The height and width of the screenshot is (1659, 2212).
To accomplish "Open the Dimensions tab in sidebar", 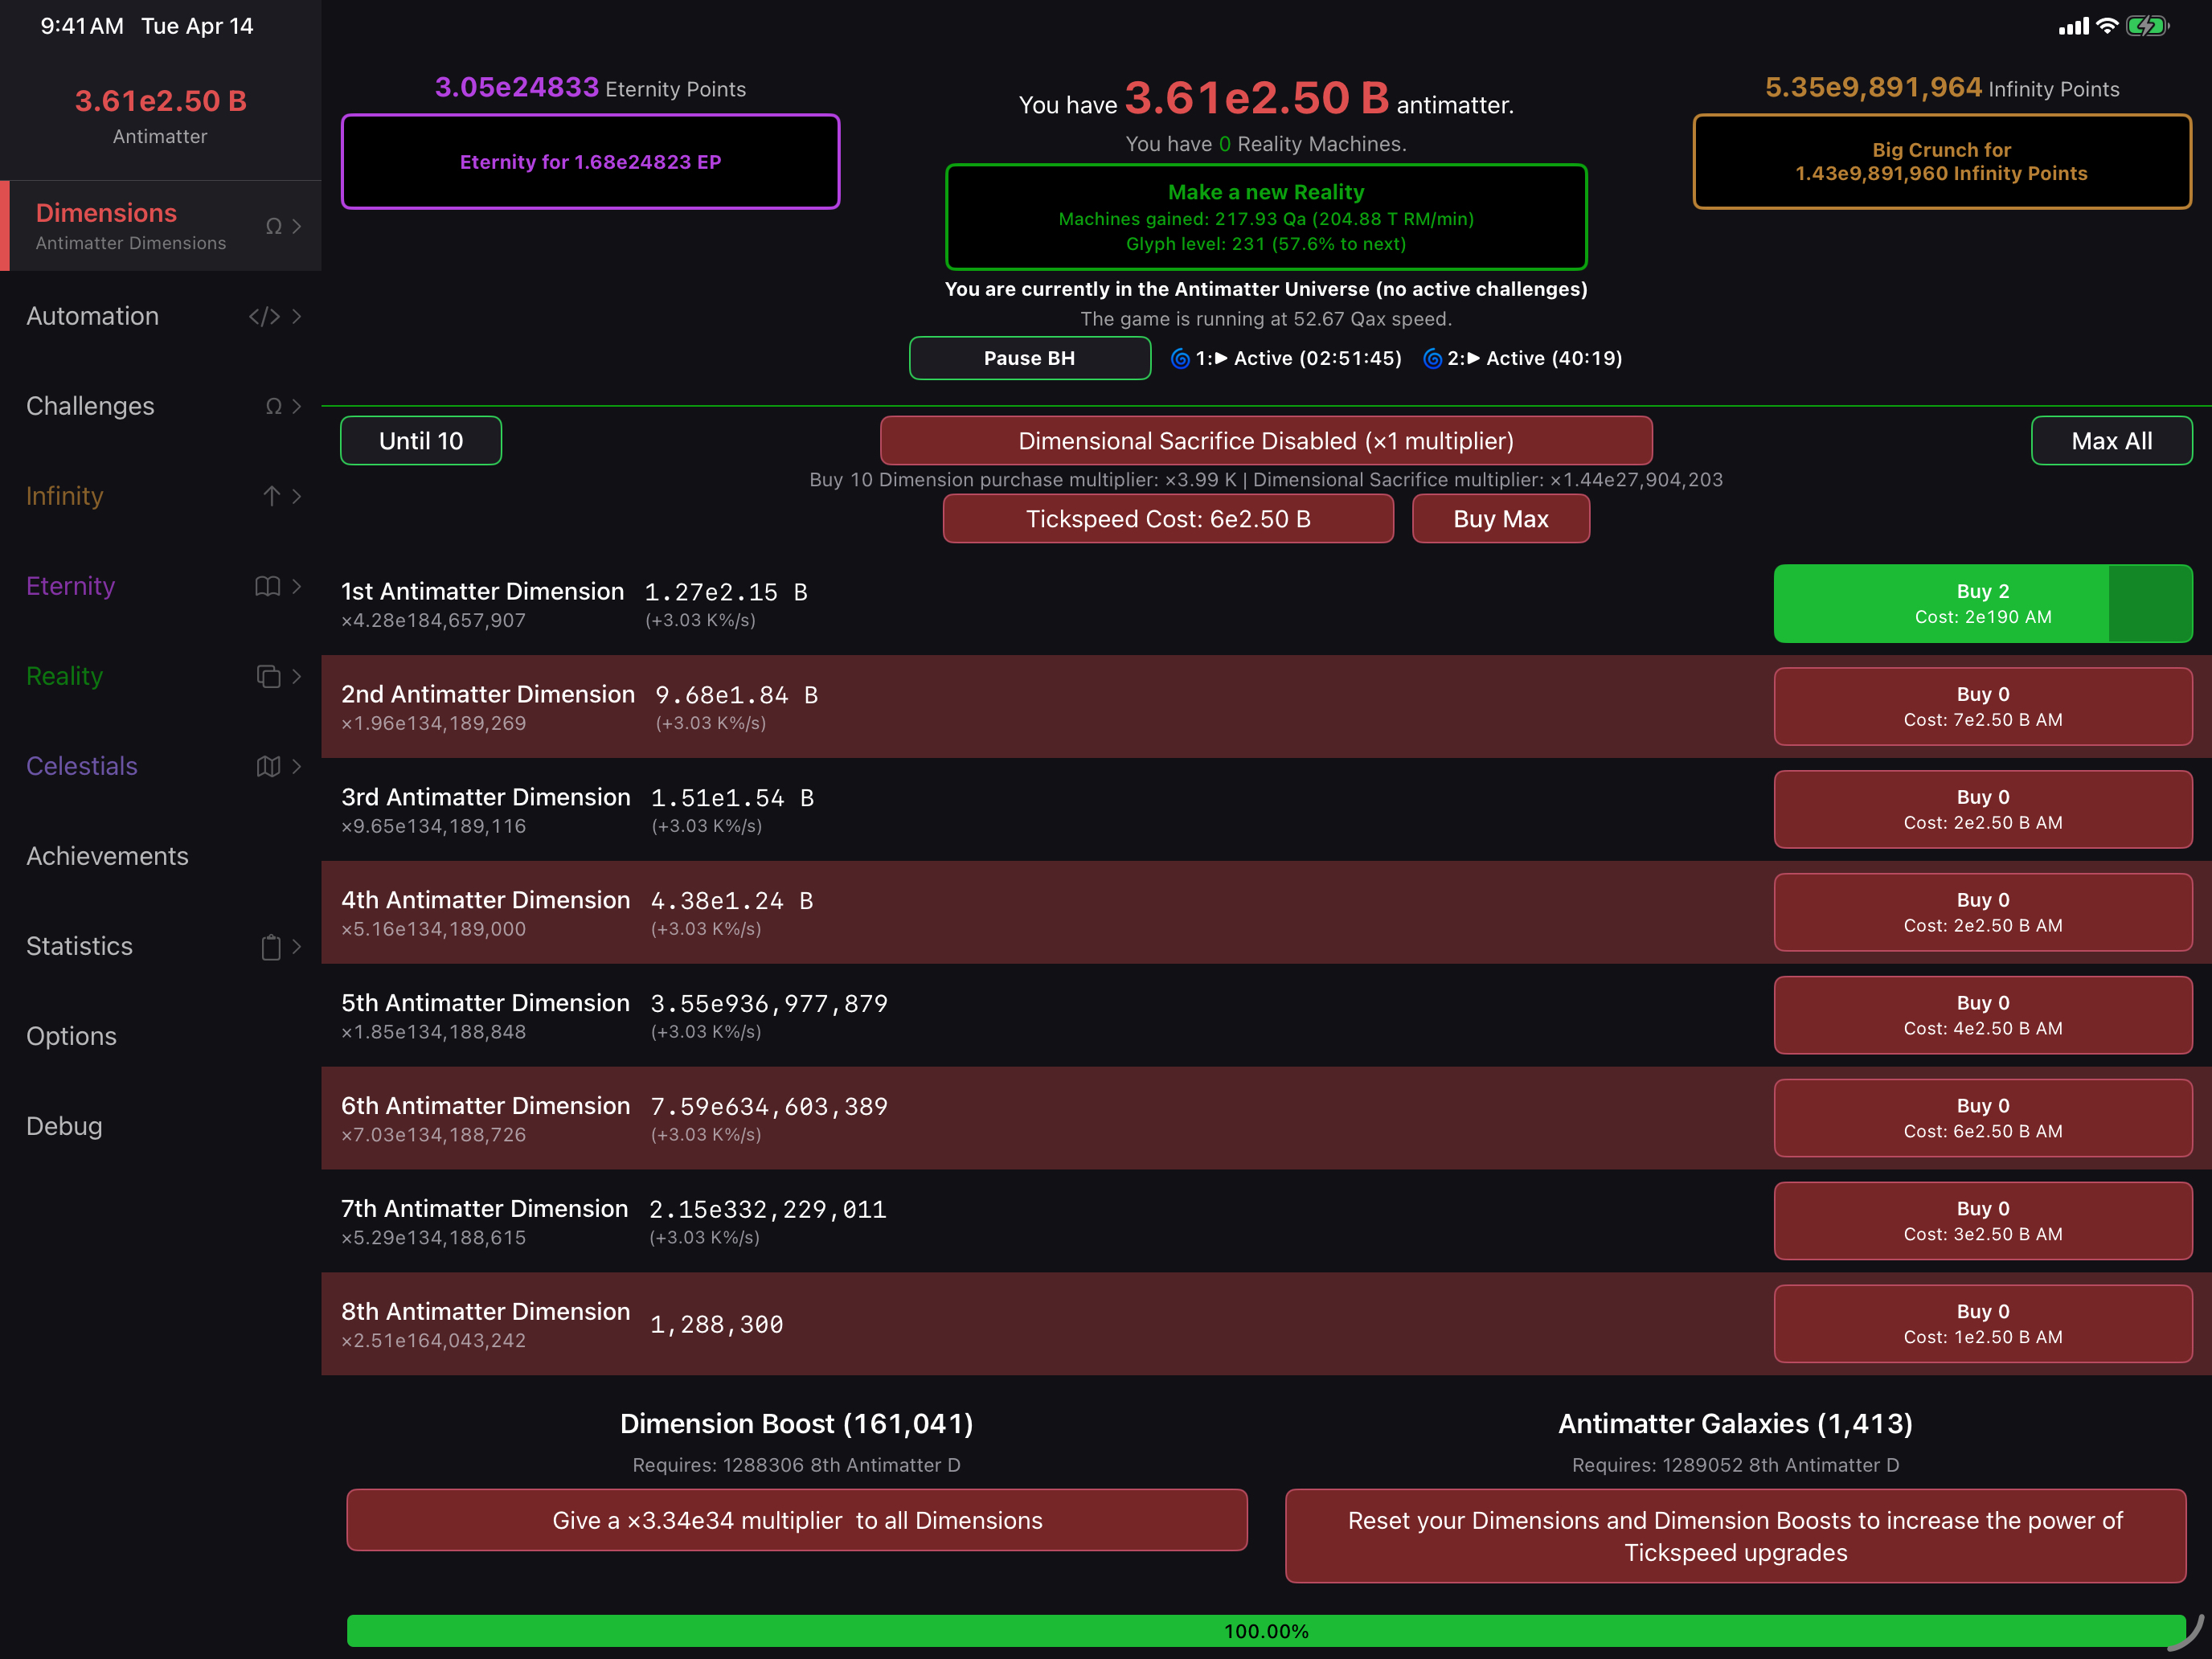I will (160, 226).
